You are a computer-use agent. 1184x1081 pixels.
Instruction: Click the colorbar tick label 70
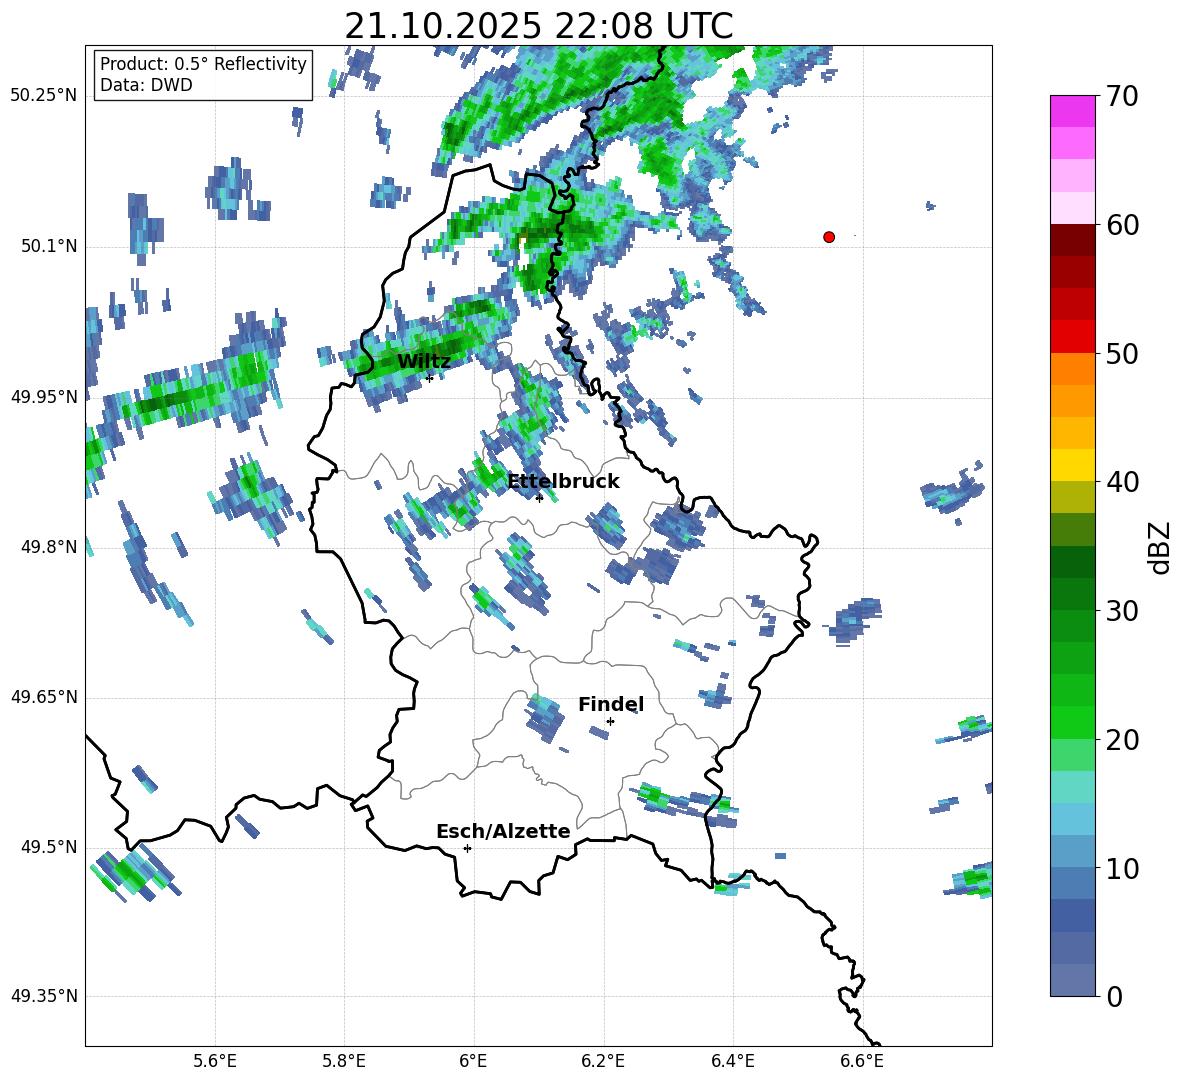pyautogui.click(x=1123, y=97)
